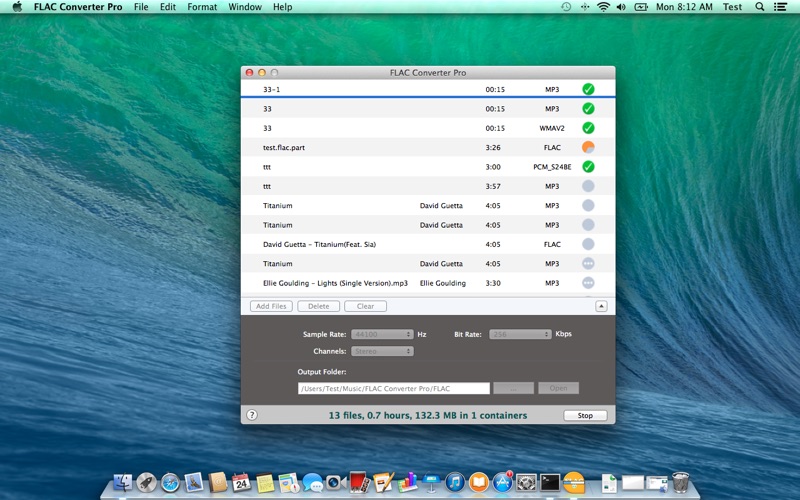
Task: Open the Window menu
Action: pyautogui.click(x=245, y=7)
